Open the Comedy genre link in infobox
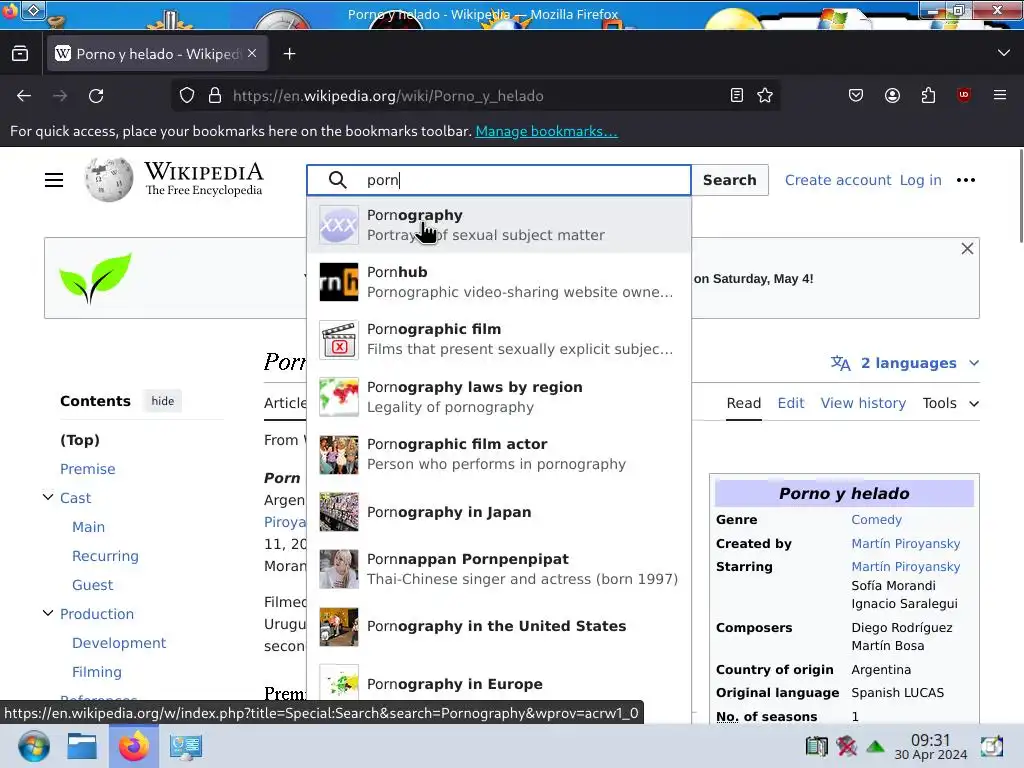 876,520
